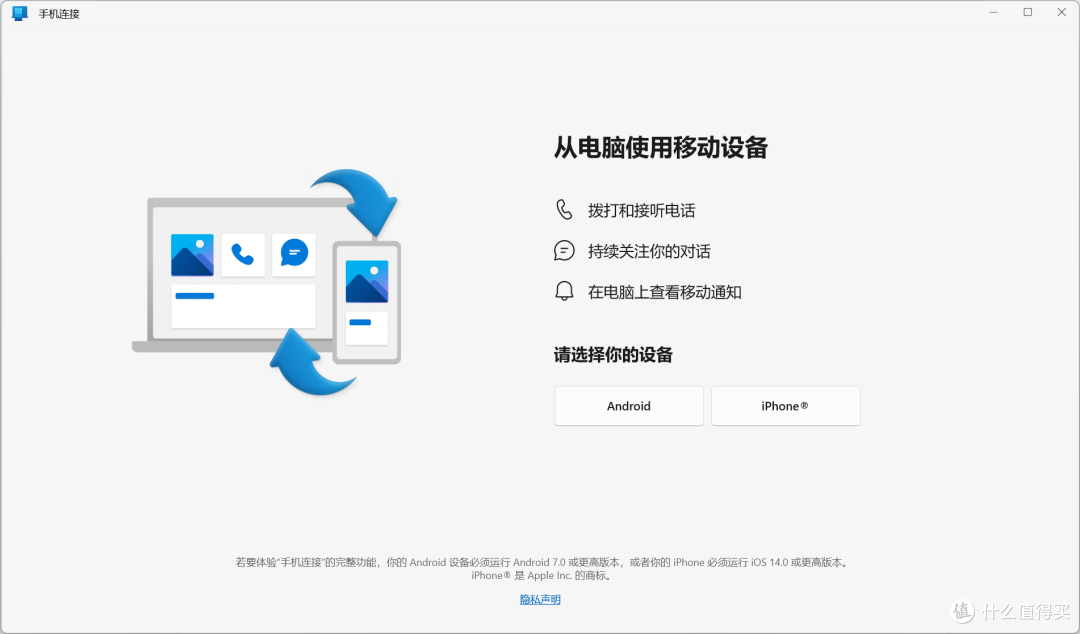Click the photo tile on the laptop illustration
1080x634 pixels.
tap(192, 255)
